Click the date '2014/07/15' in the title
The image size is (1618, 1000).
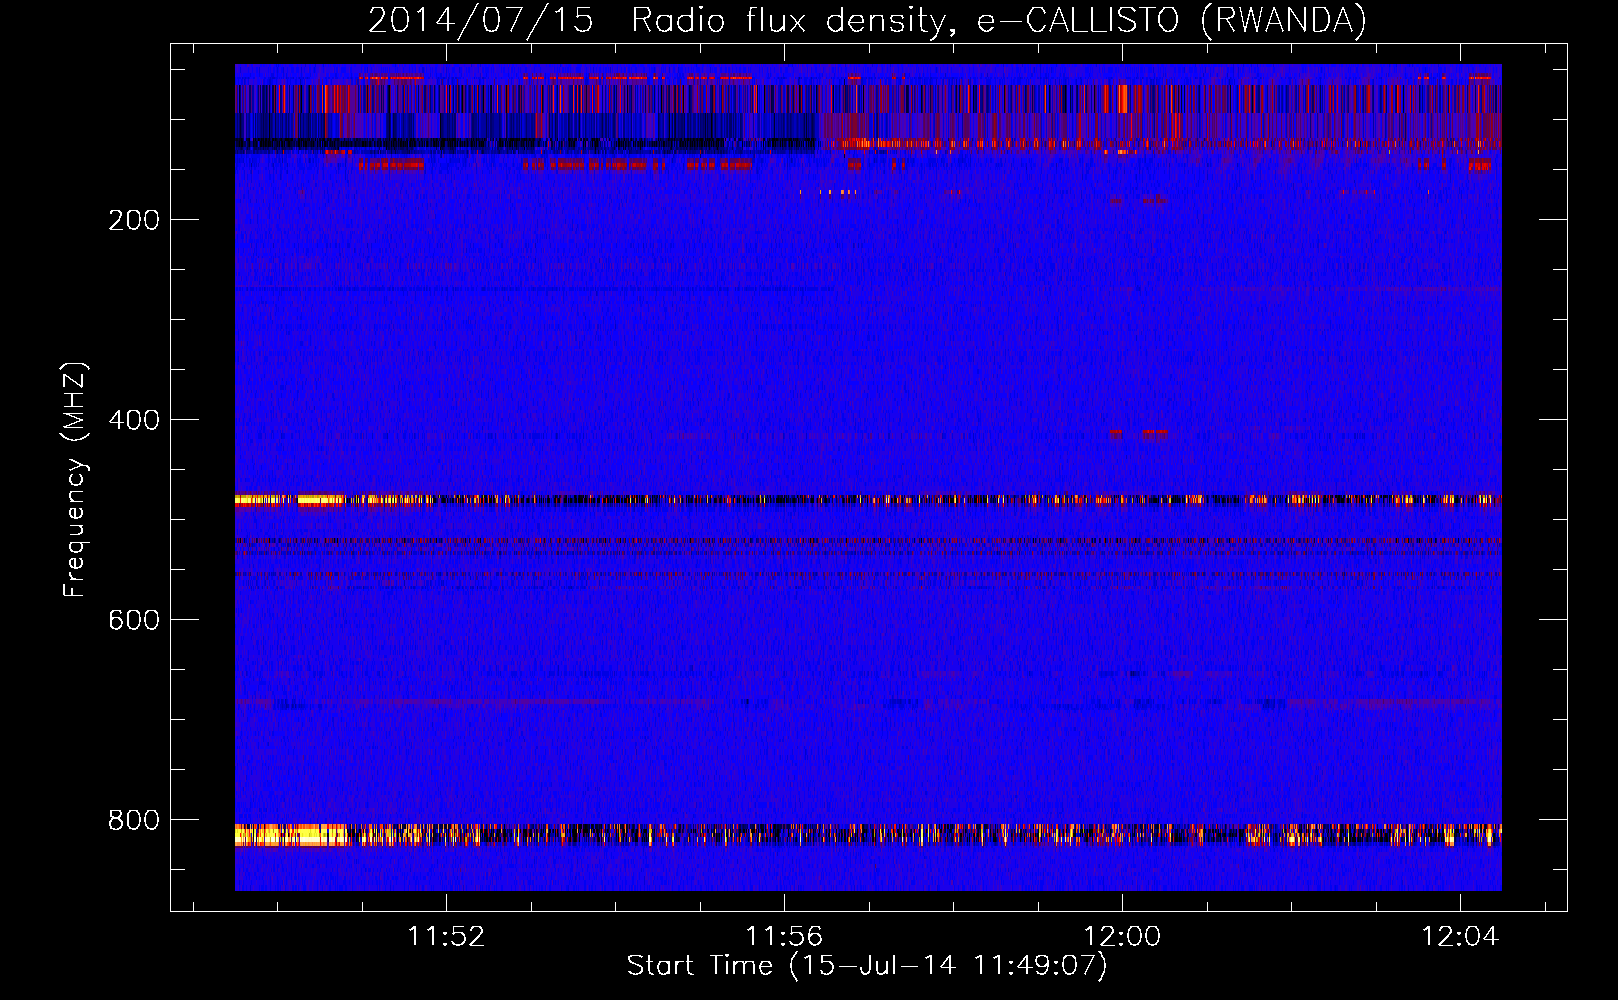click(481, 20)
